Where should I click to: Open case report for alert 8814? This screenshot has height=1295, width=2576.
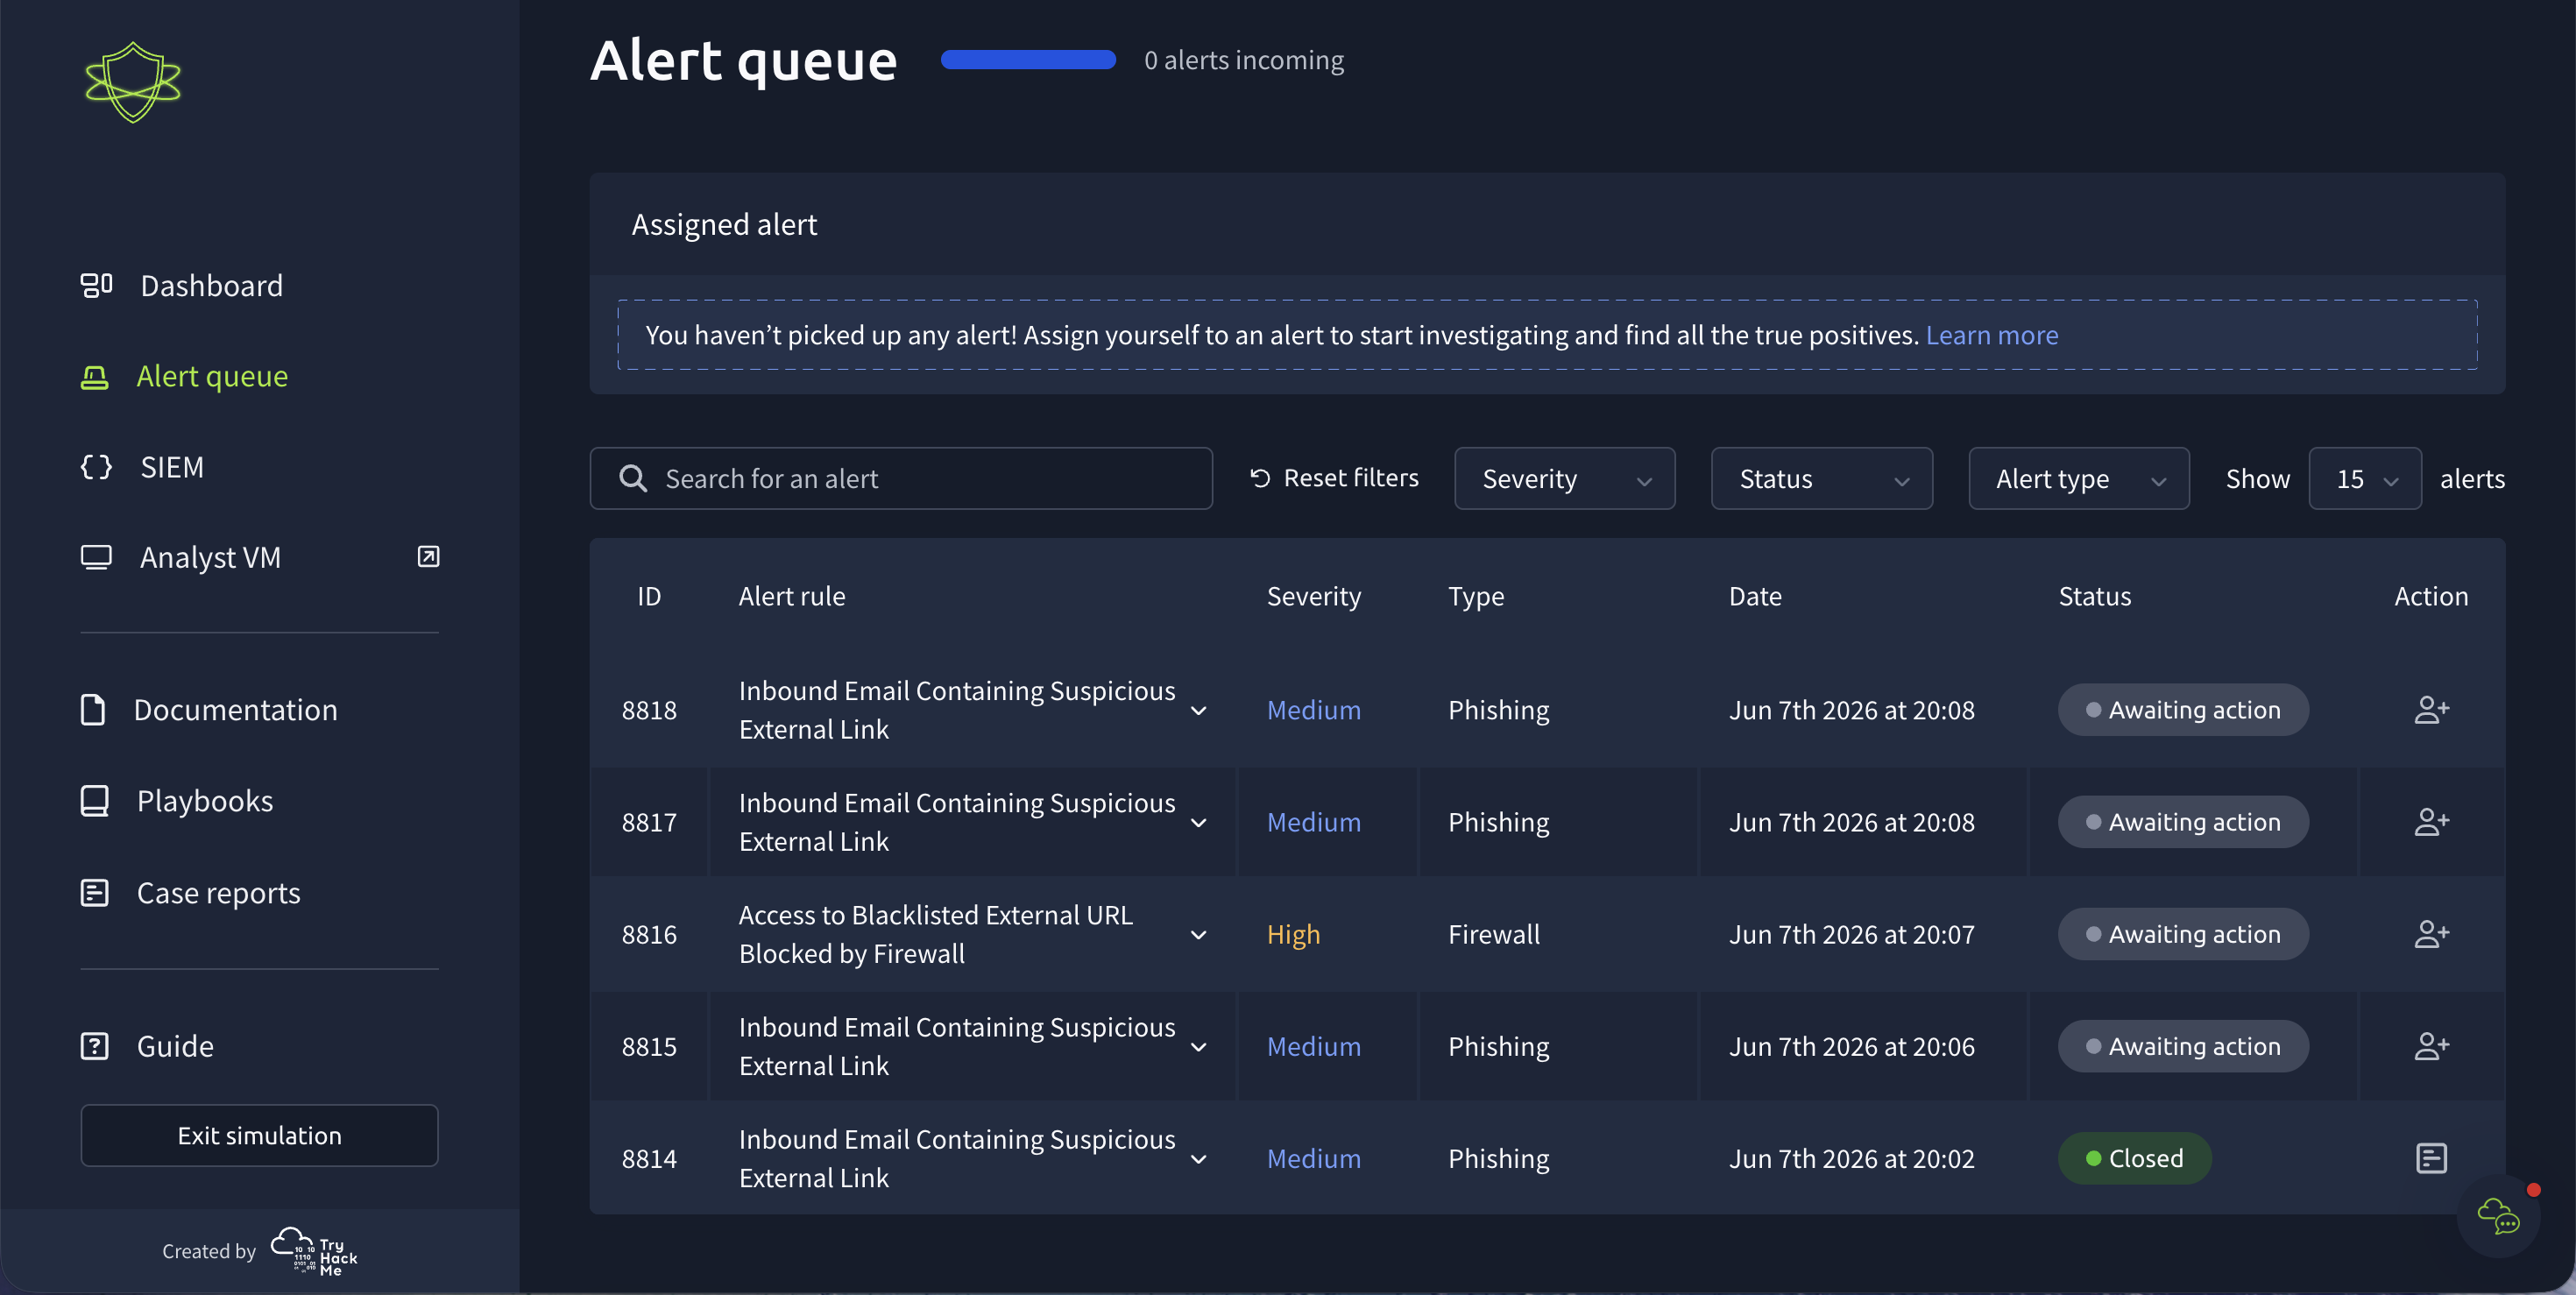[2431, 1158]
